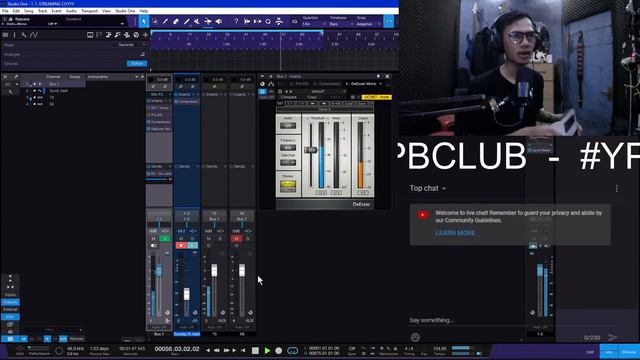Toggle monitor button on the selected blue channel

pos(192,245)
